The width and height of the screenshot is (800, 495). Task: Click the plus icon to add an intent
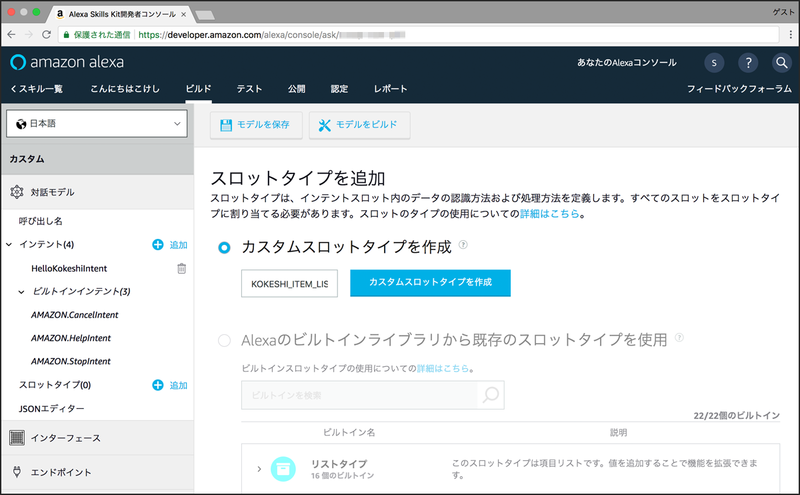(x=158, y=245)
